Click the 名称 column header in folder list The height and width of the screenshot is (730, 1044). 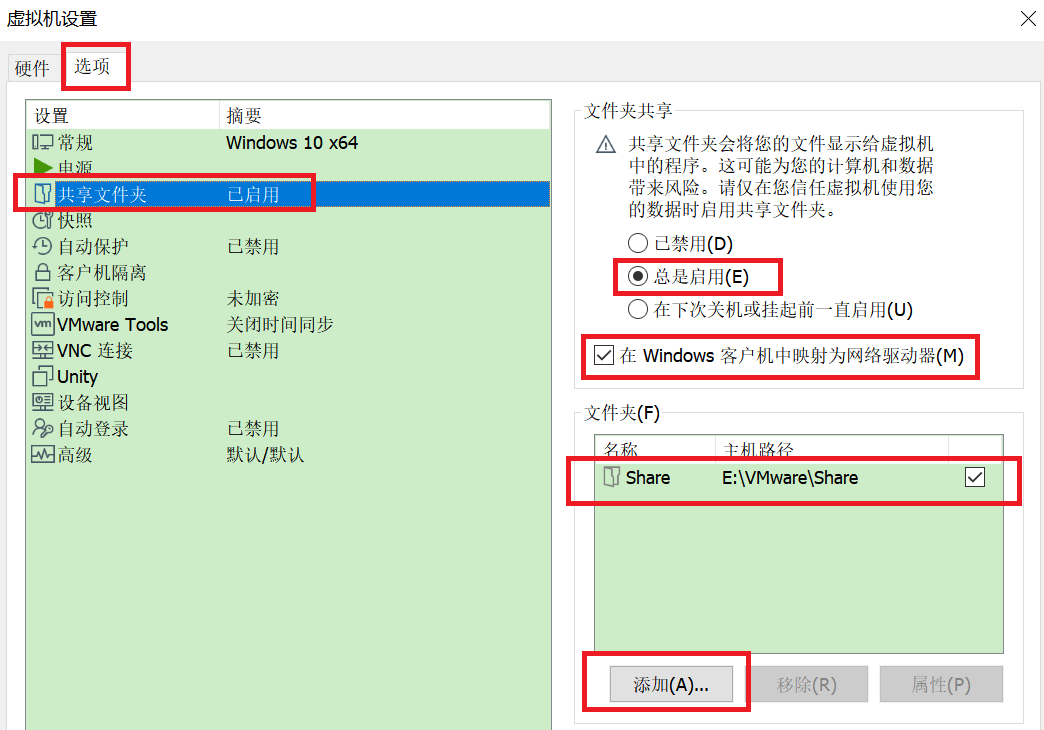pyautogui.click(x=655, y=448)
